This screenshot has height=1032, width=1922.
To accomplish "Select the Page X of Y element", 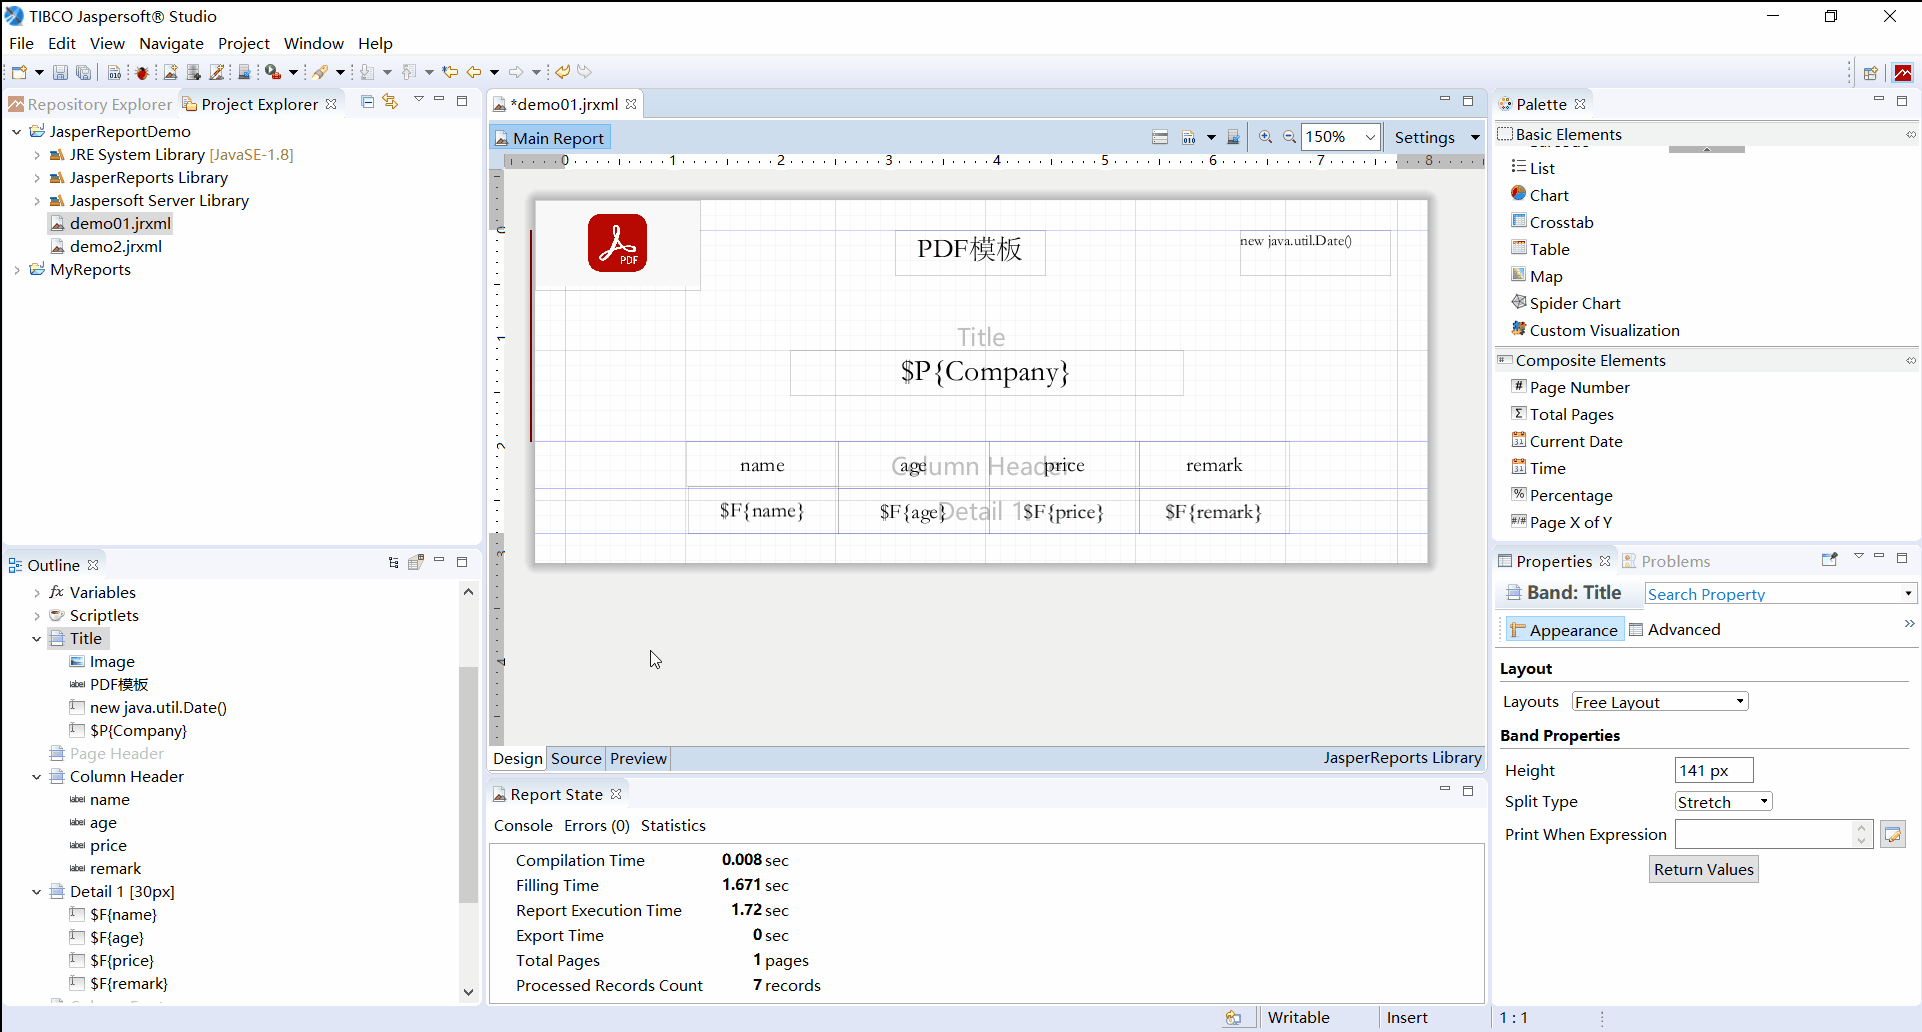I will 1571,522.
